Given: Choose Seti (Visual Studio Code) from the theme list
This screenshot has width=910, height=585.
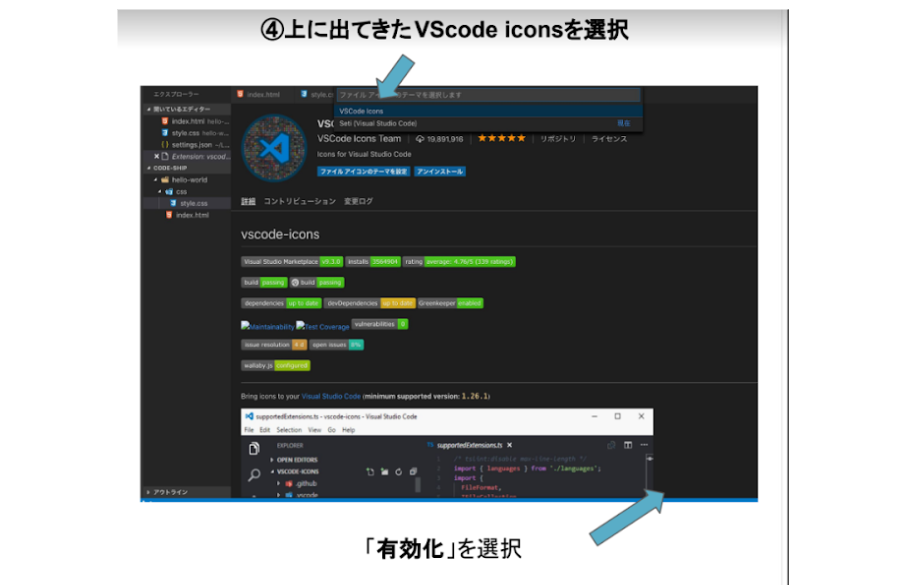Looking at the screenshot, I should [489, 123].
